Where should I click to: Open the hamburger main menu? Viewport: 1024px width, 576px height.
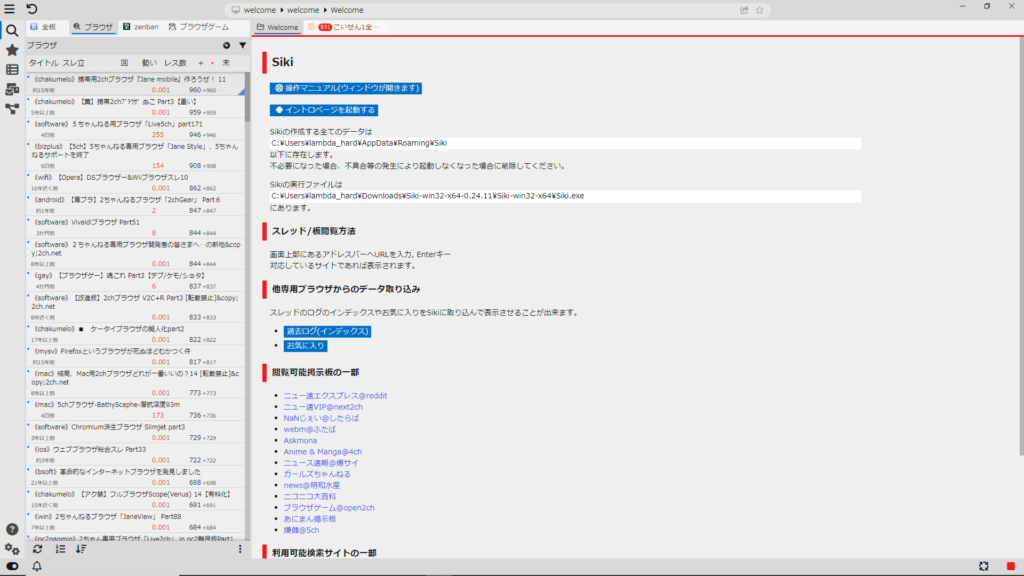[9, 9]
